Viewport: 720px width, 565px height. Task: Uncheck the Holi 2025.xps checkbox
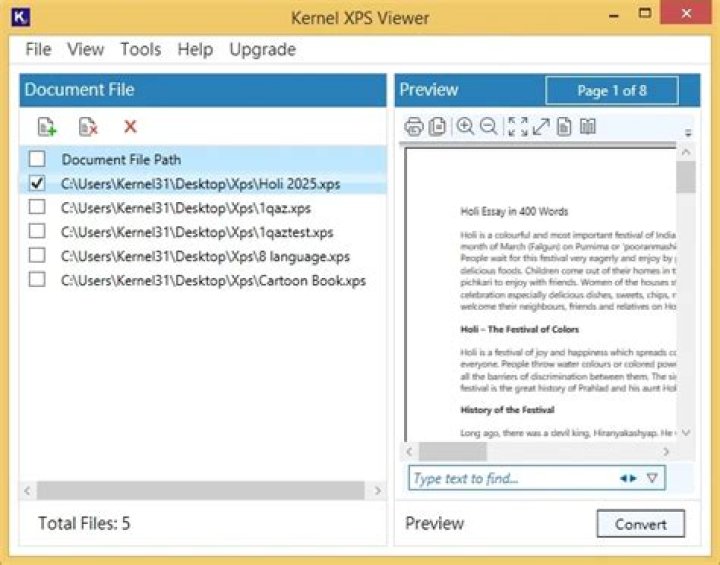click(x=37, y=183)
